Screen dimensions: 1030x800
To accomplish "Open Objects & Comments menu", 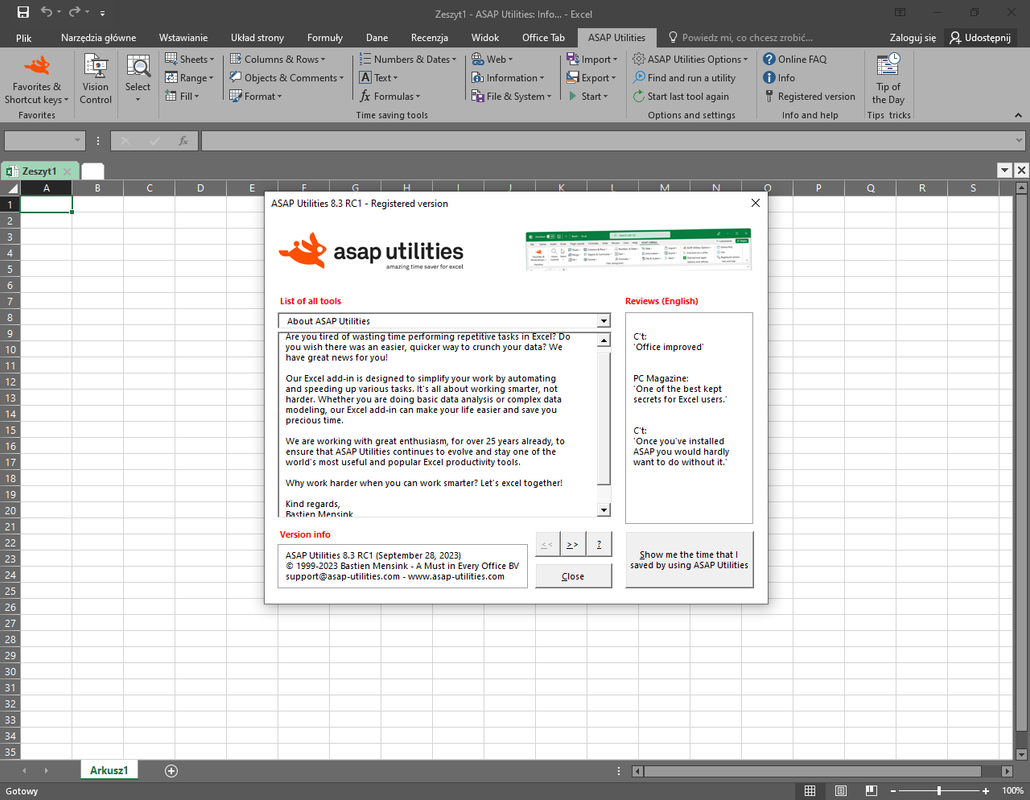I will (286, 78).
